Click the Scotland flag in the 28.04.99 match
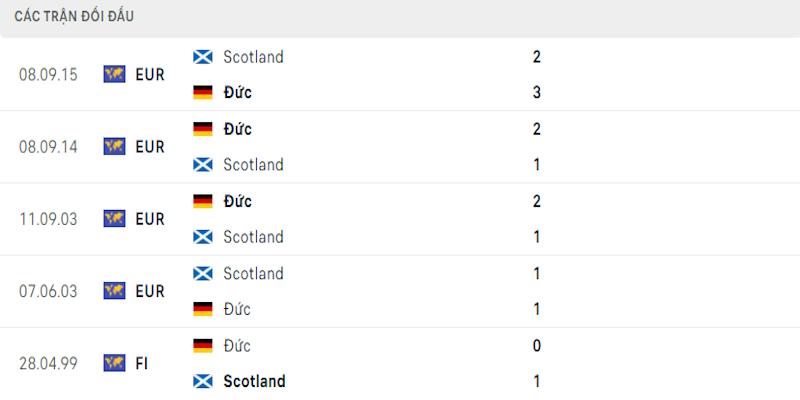The width and height of the screenshot is (800, 400). [x=203, y=381]
